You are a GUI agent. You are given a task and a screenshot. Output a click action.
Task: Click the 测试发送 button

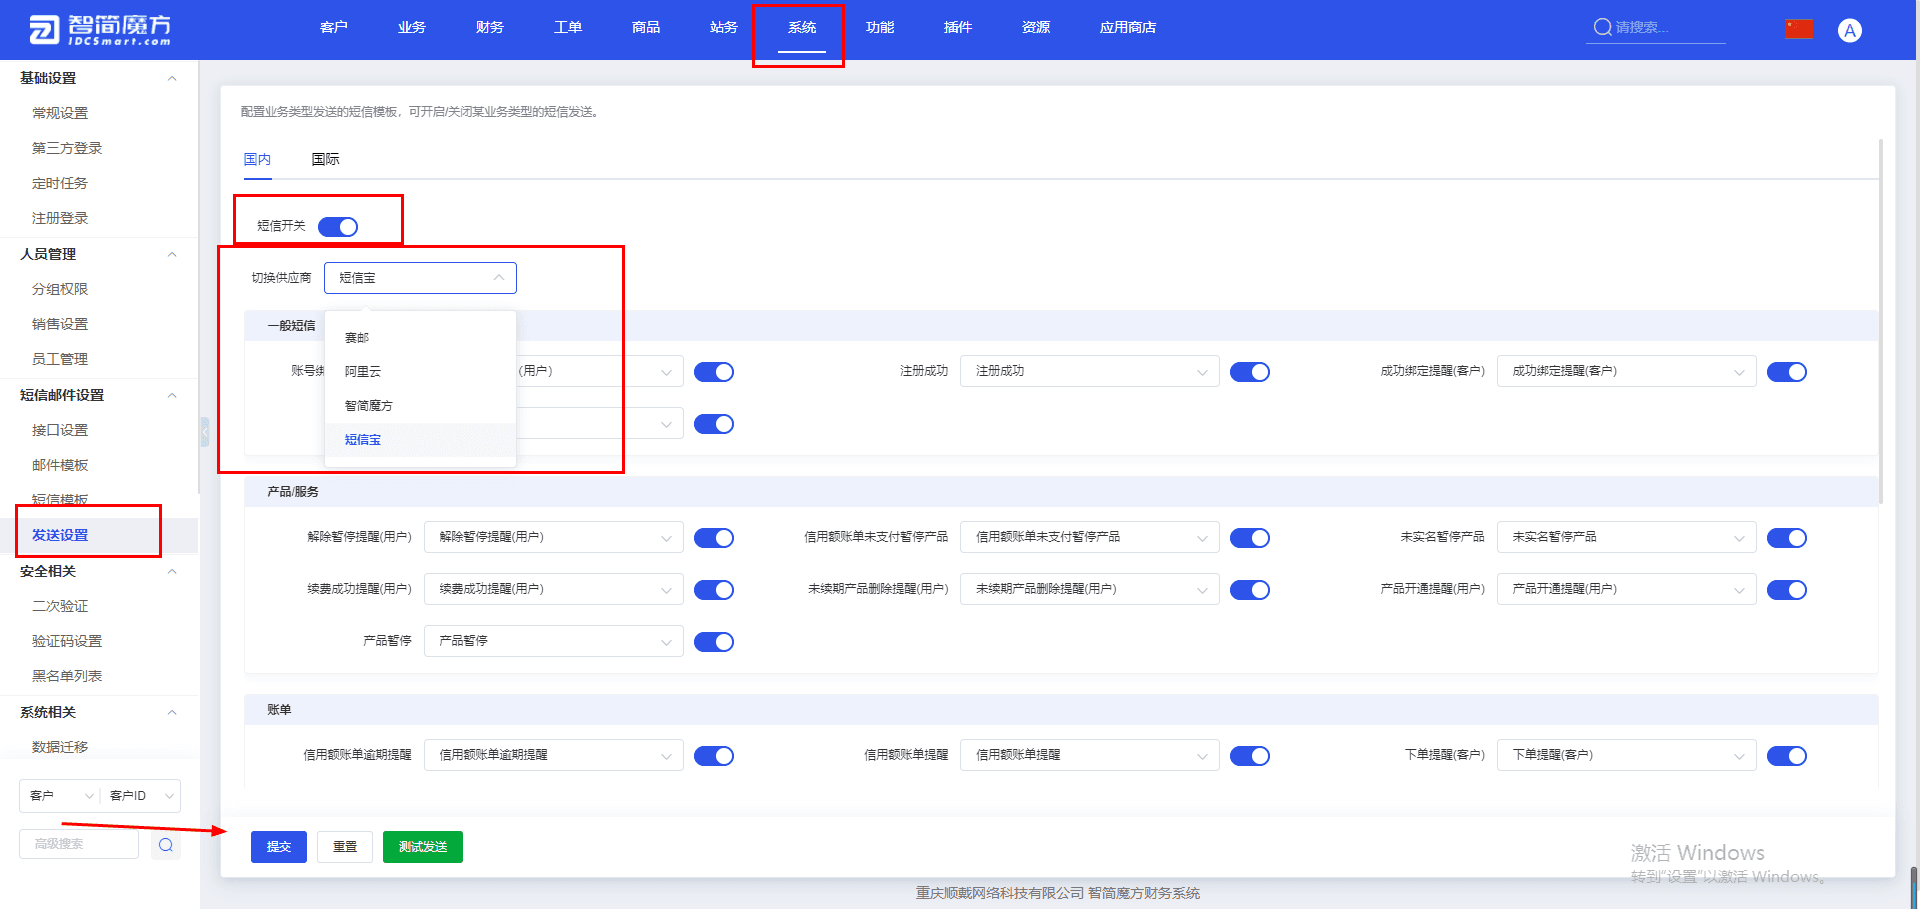pyautogui.click(x=423, y=847)
